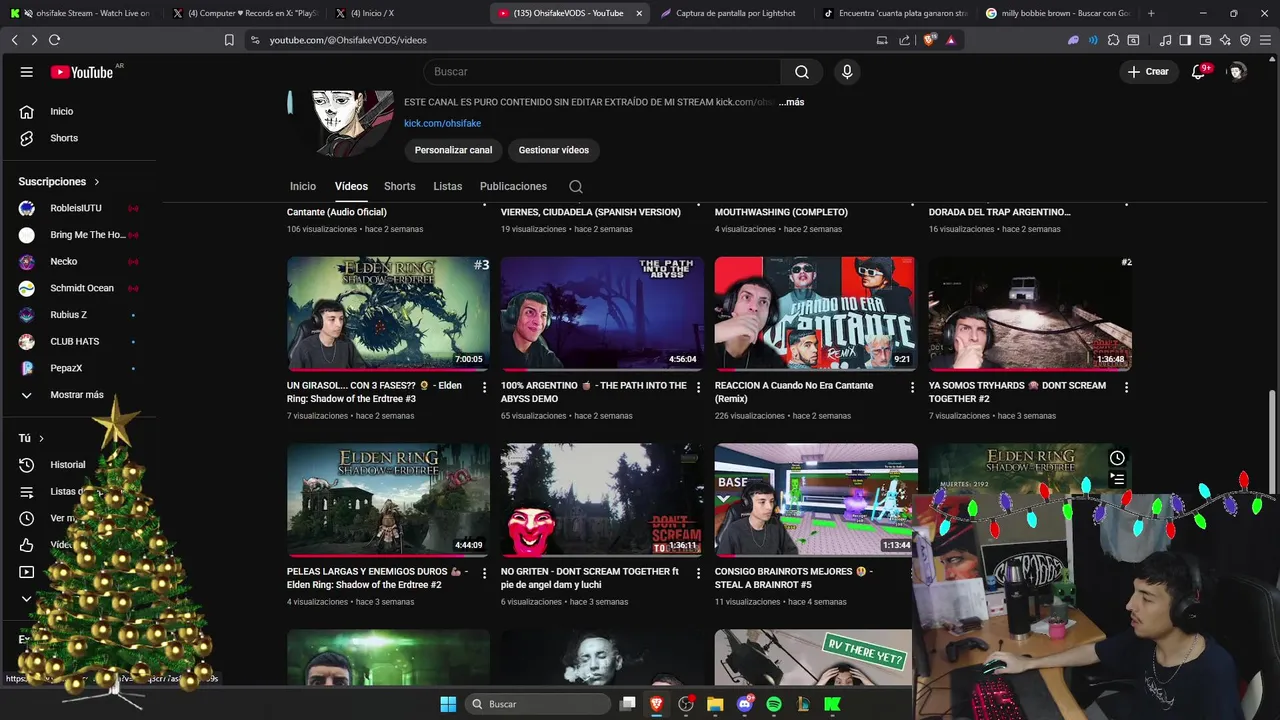This screenshot has height=720, width=1280.
Task: Switch to ohsifake Stream browser tab
Action: click(82, 13)
